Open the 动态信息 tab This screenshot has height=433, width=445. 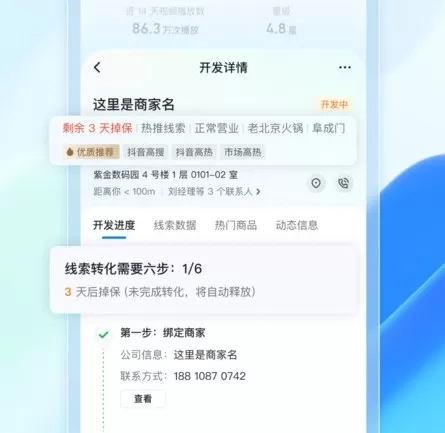297,225
